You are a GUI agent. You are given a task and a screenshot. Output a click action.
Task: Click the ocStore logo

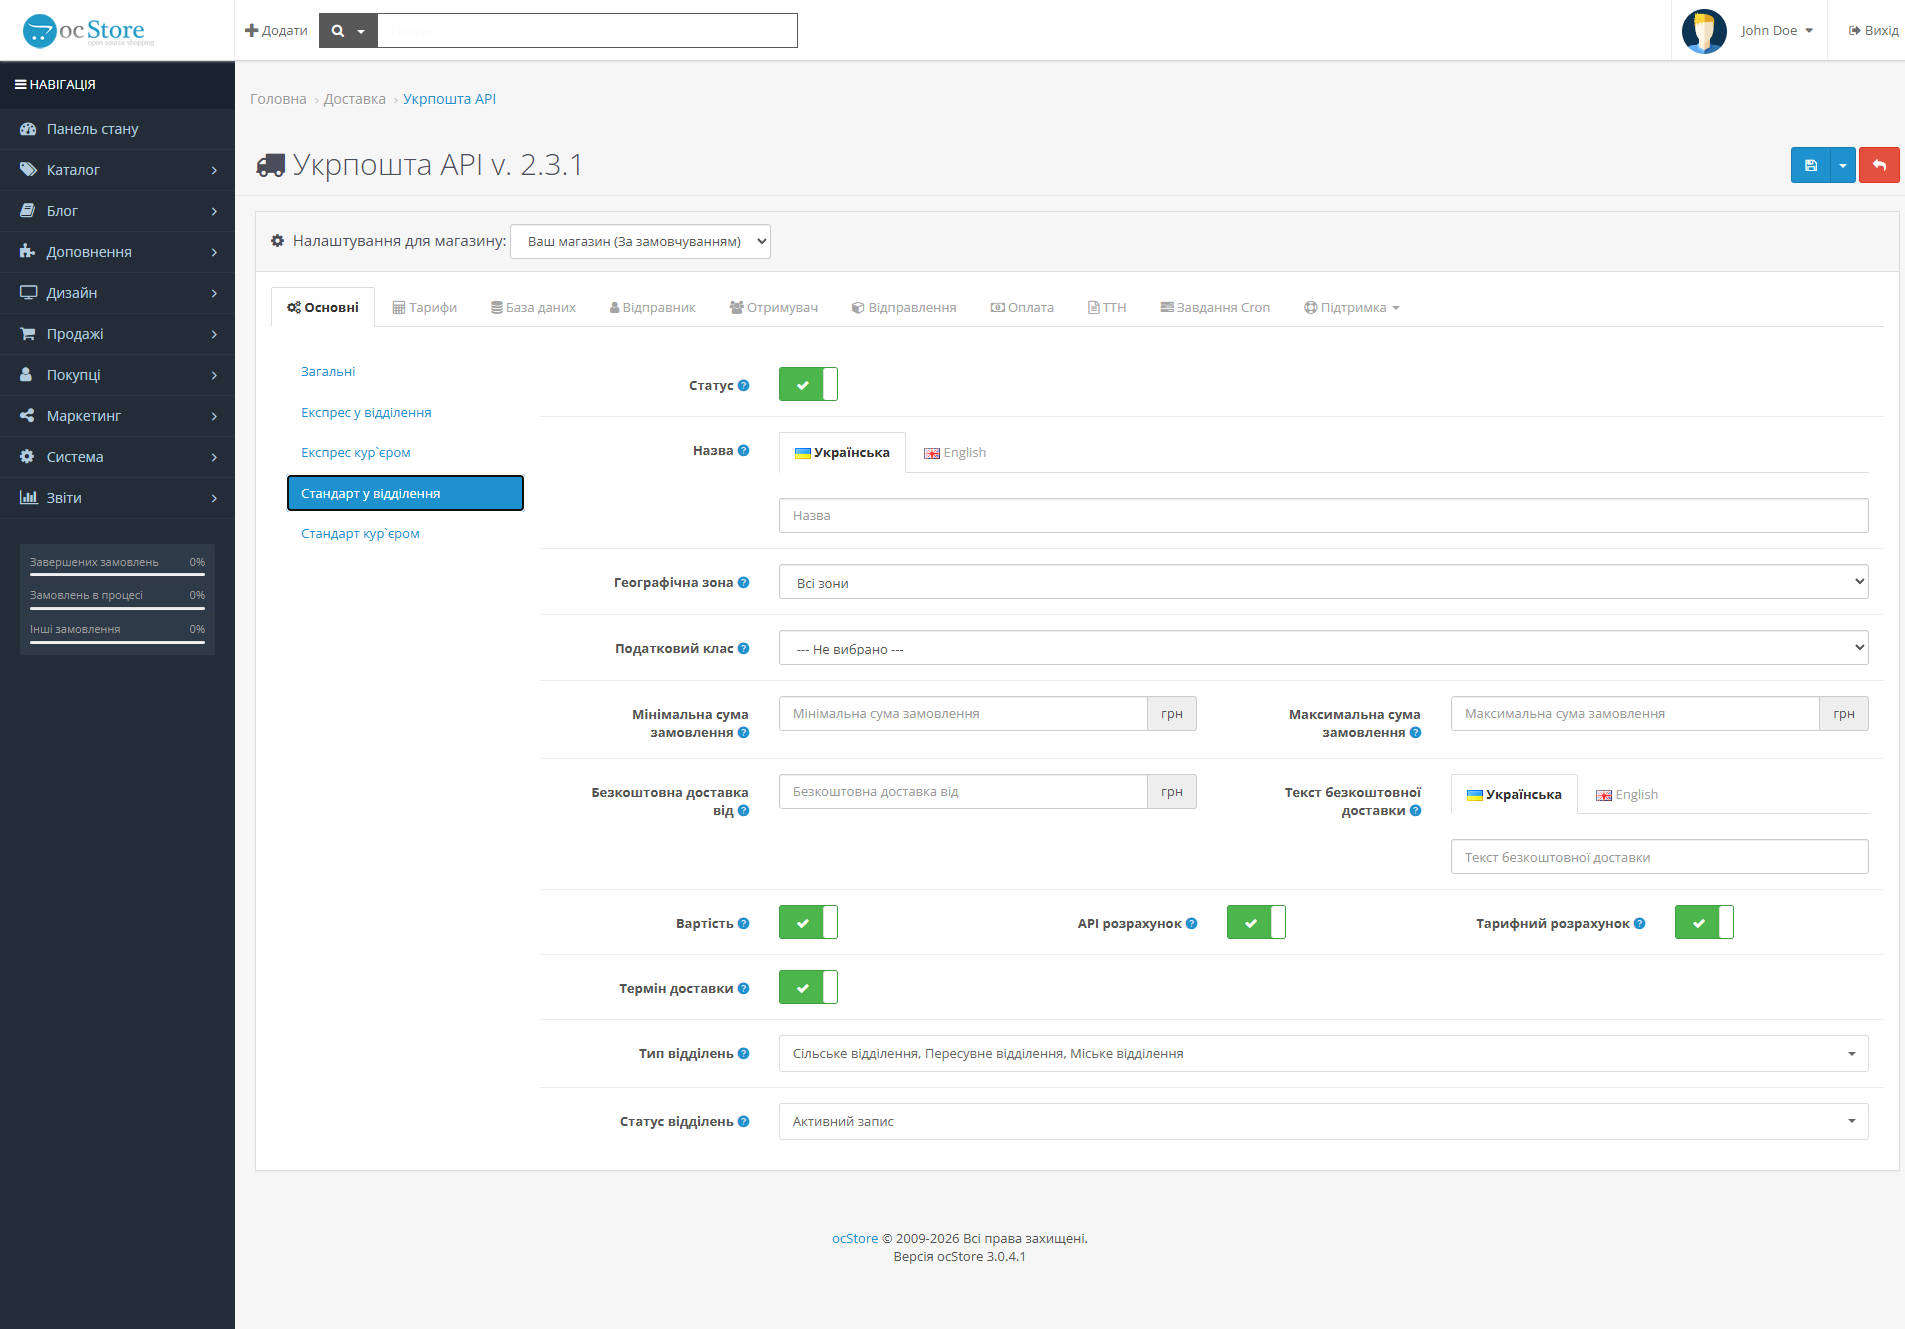pos(88,31)
